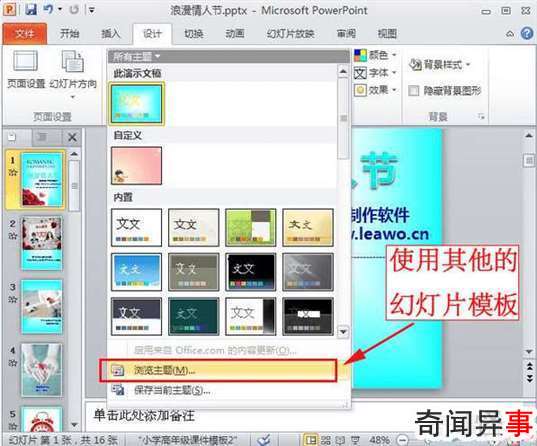Click theme gallery scrollbar up arrow

343,72
